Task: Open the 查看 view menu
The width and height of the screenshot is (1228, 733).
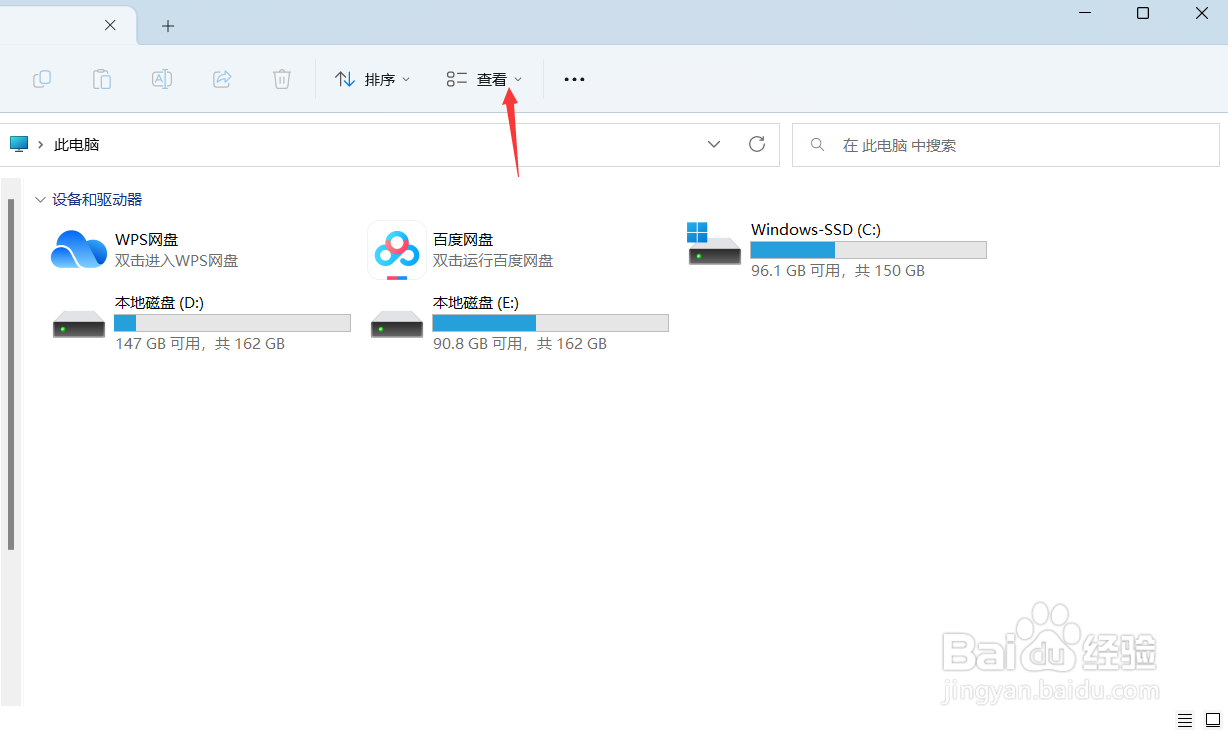Action: point(485,79)
